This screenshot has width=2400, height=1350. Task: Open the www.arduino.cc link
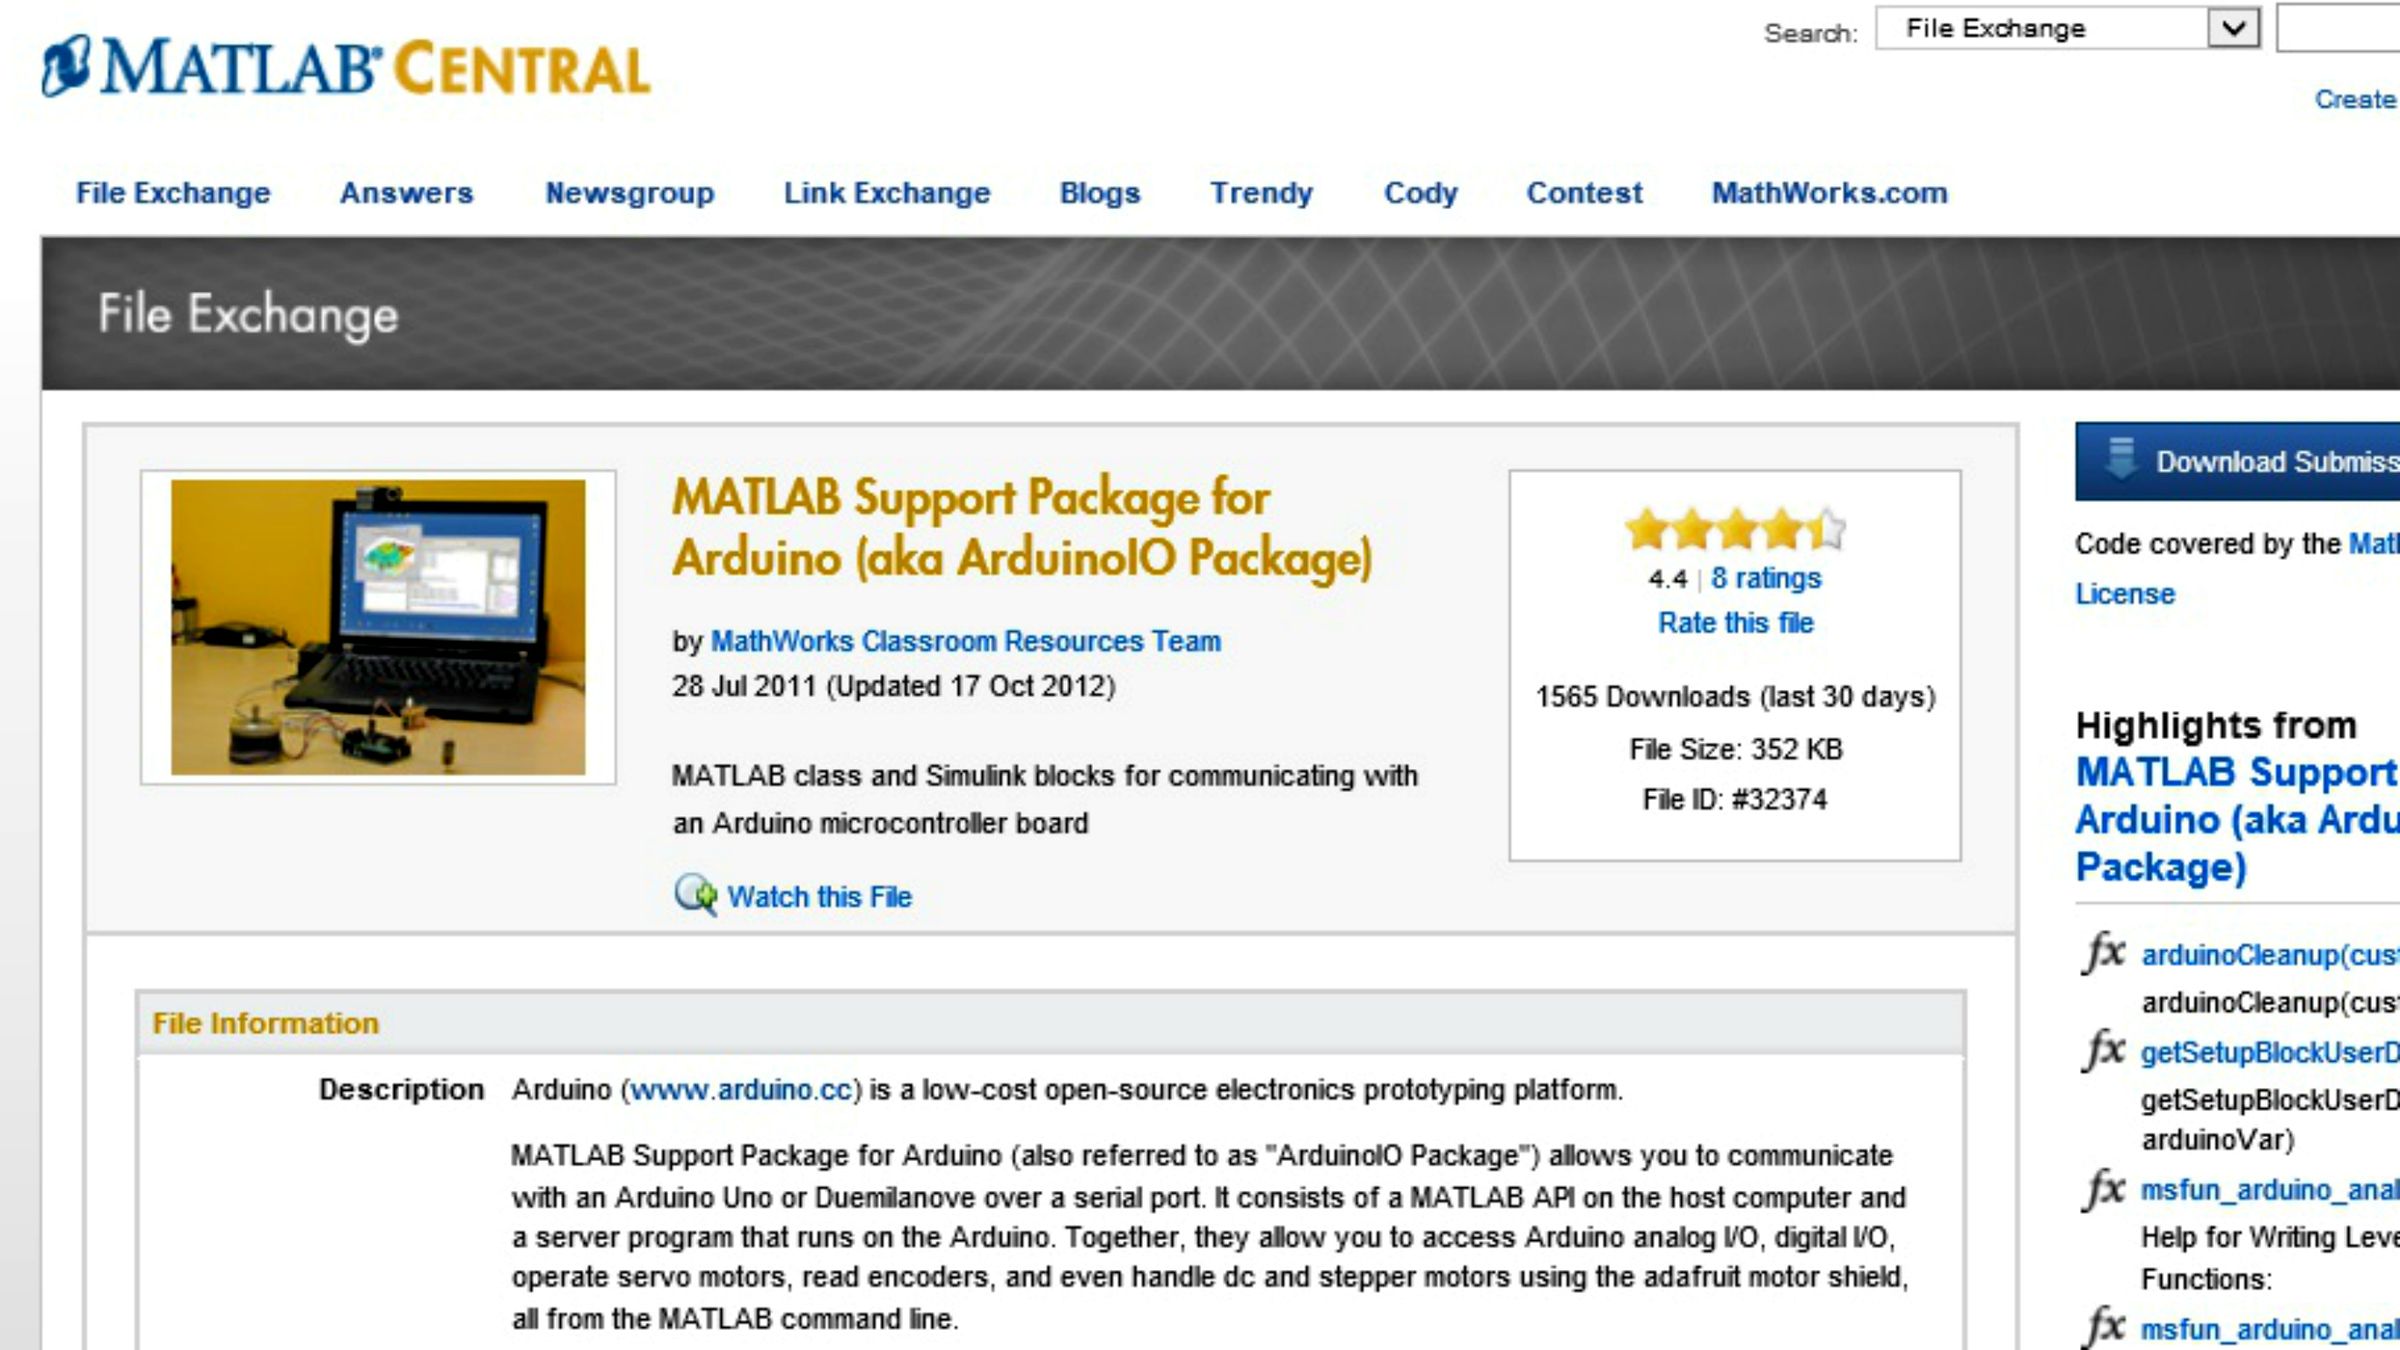click(x=741, y=1089)
